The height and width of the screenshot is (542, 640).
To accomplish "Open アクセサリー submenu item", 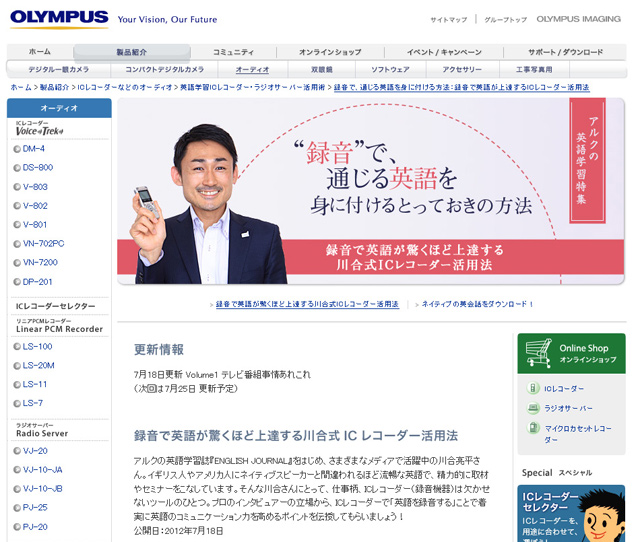I will (x=462, y=69).
